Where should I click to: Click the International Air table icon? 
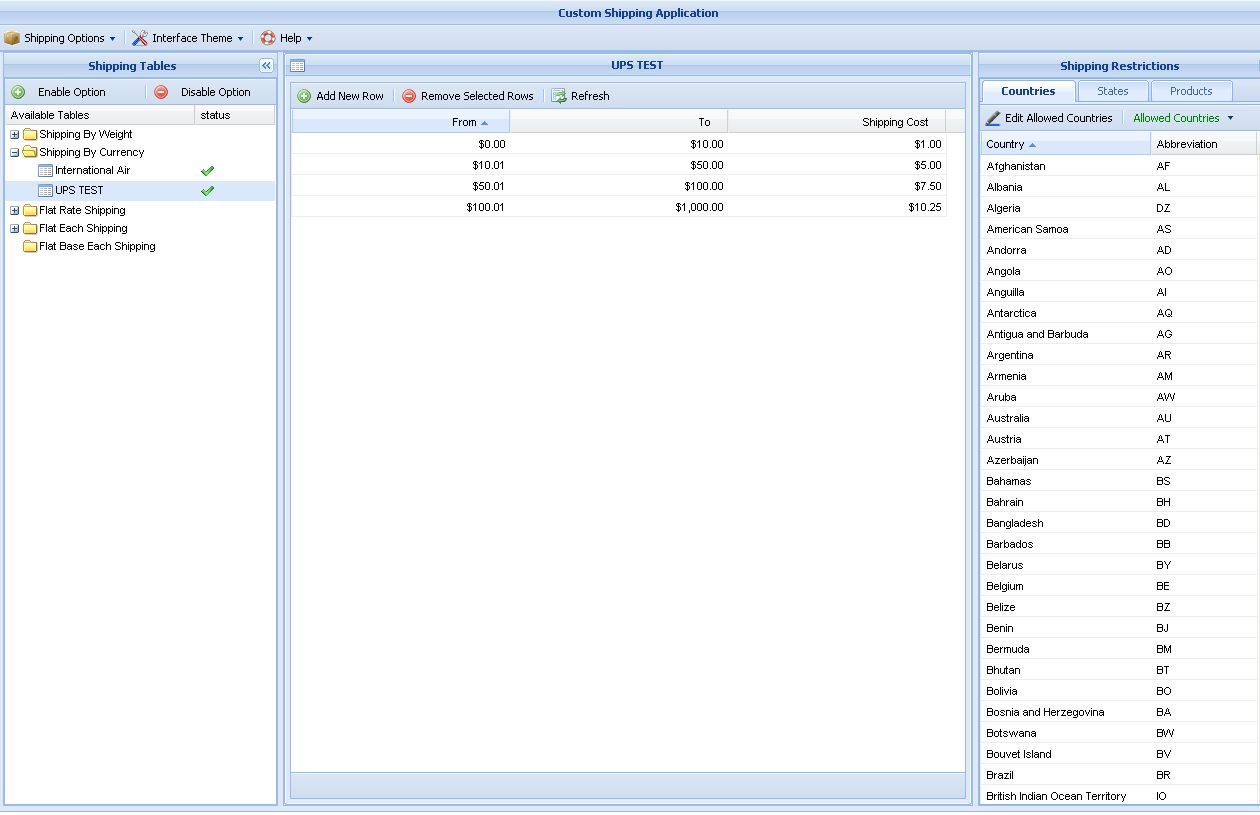tap(45, 170)
